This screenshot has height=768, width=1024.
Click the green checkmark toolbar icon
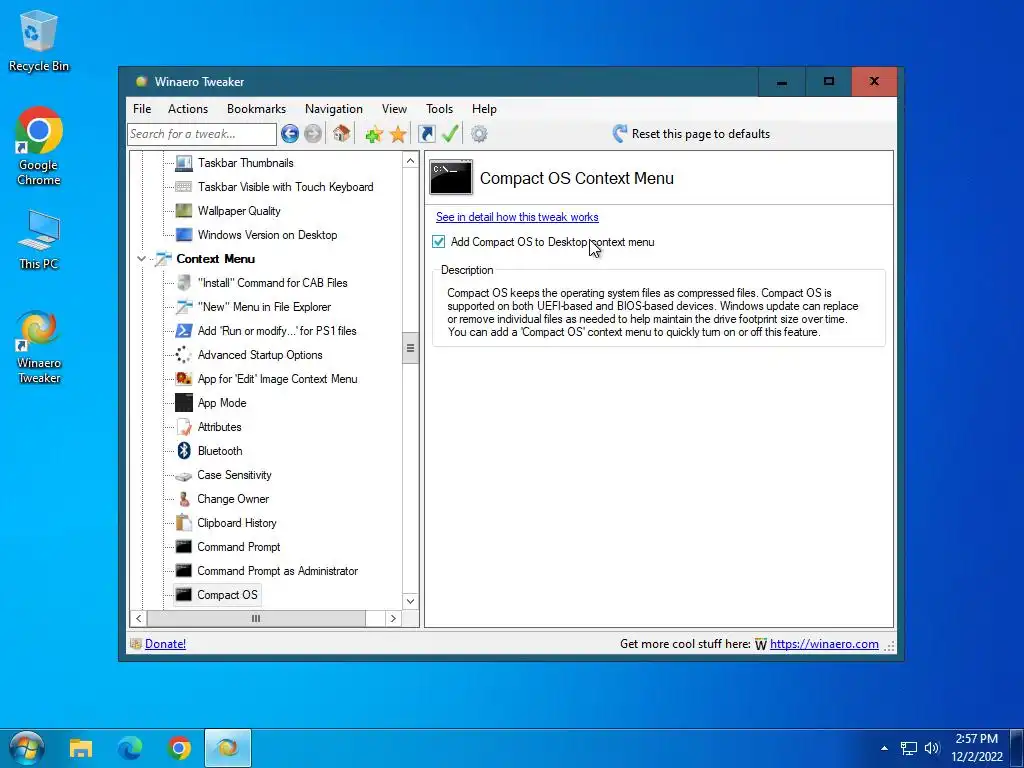click(x=450, y=134)
